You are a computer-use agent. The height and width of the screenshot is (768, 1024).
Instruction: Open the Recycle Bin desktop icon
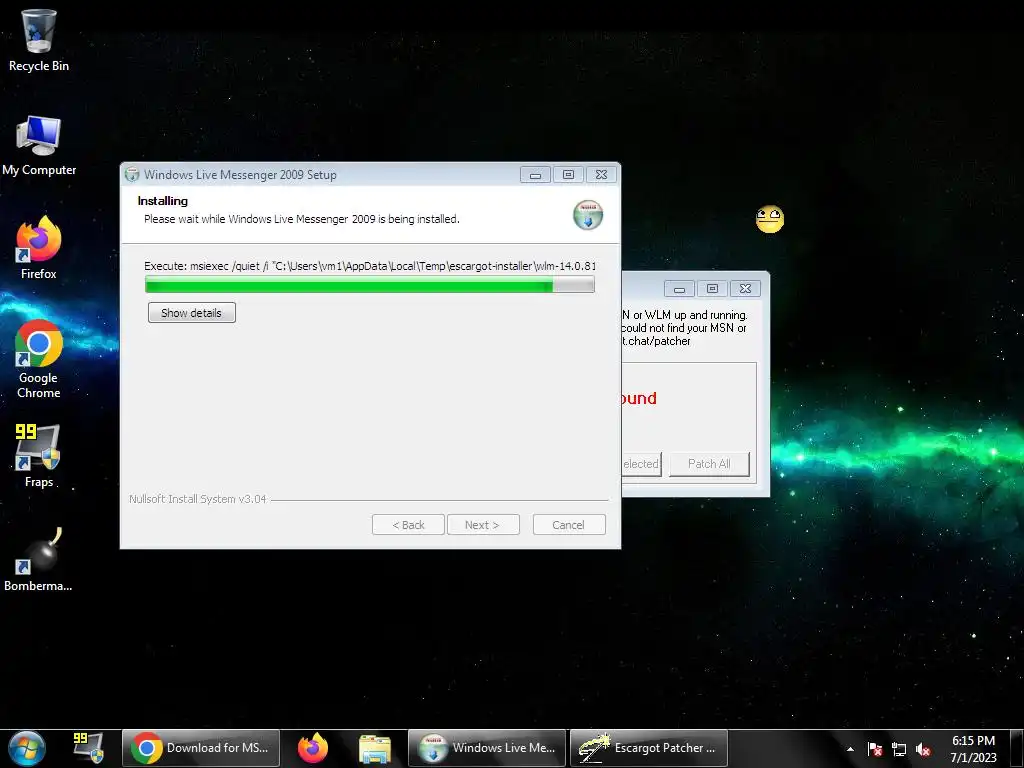(x=39, y=40)
